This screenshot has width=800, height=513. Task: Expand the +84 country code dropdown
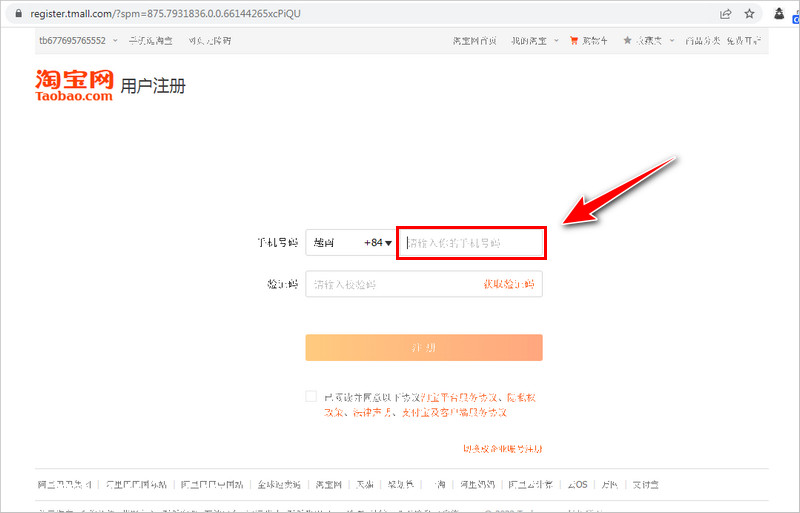click(x=377, y=243)
